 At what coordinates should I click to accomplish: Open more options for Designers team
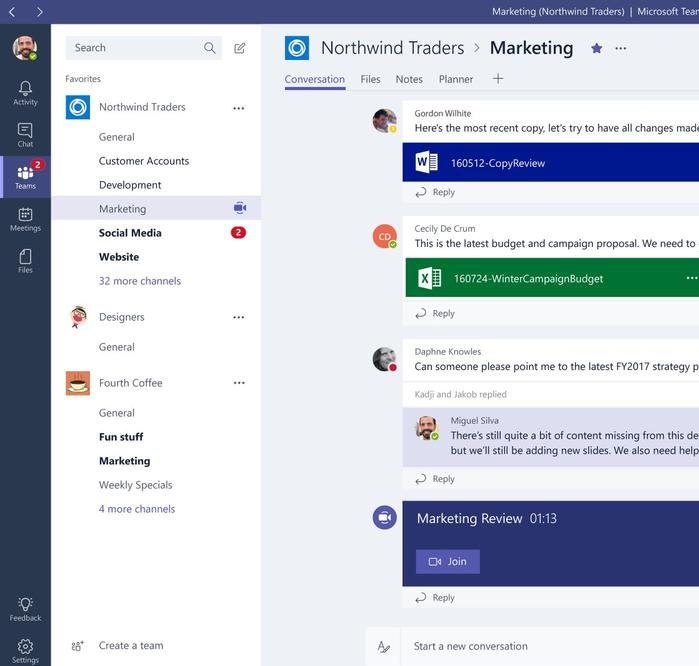point(238,317)
